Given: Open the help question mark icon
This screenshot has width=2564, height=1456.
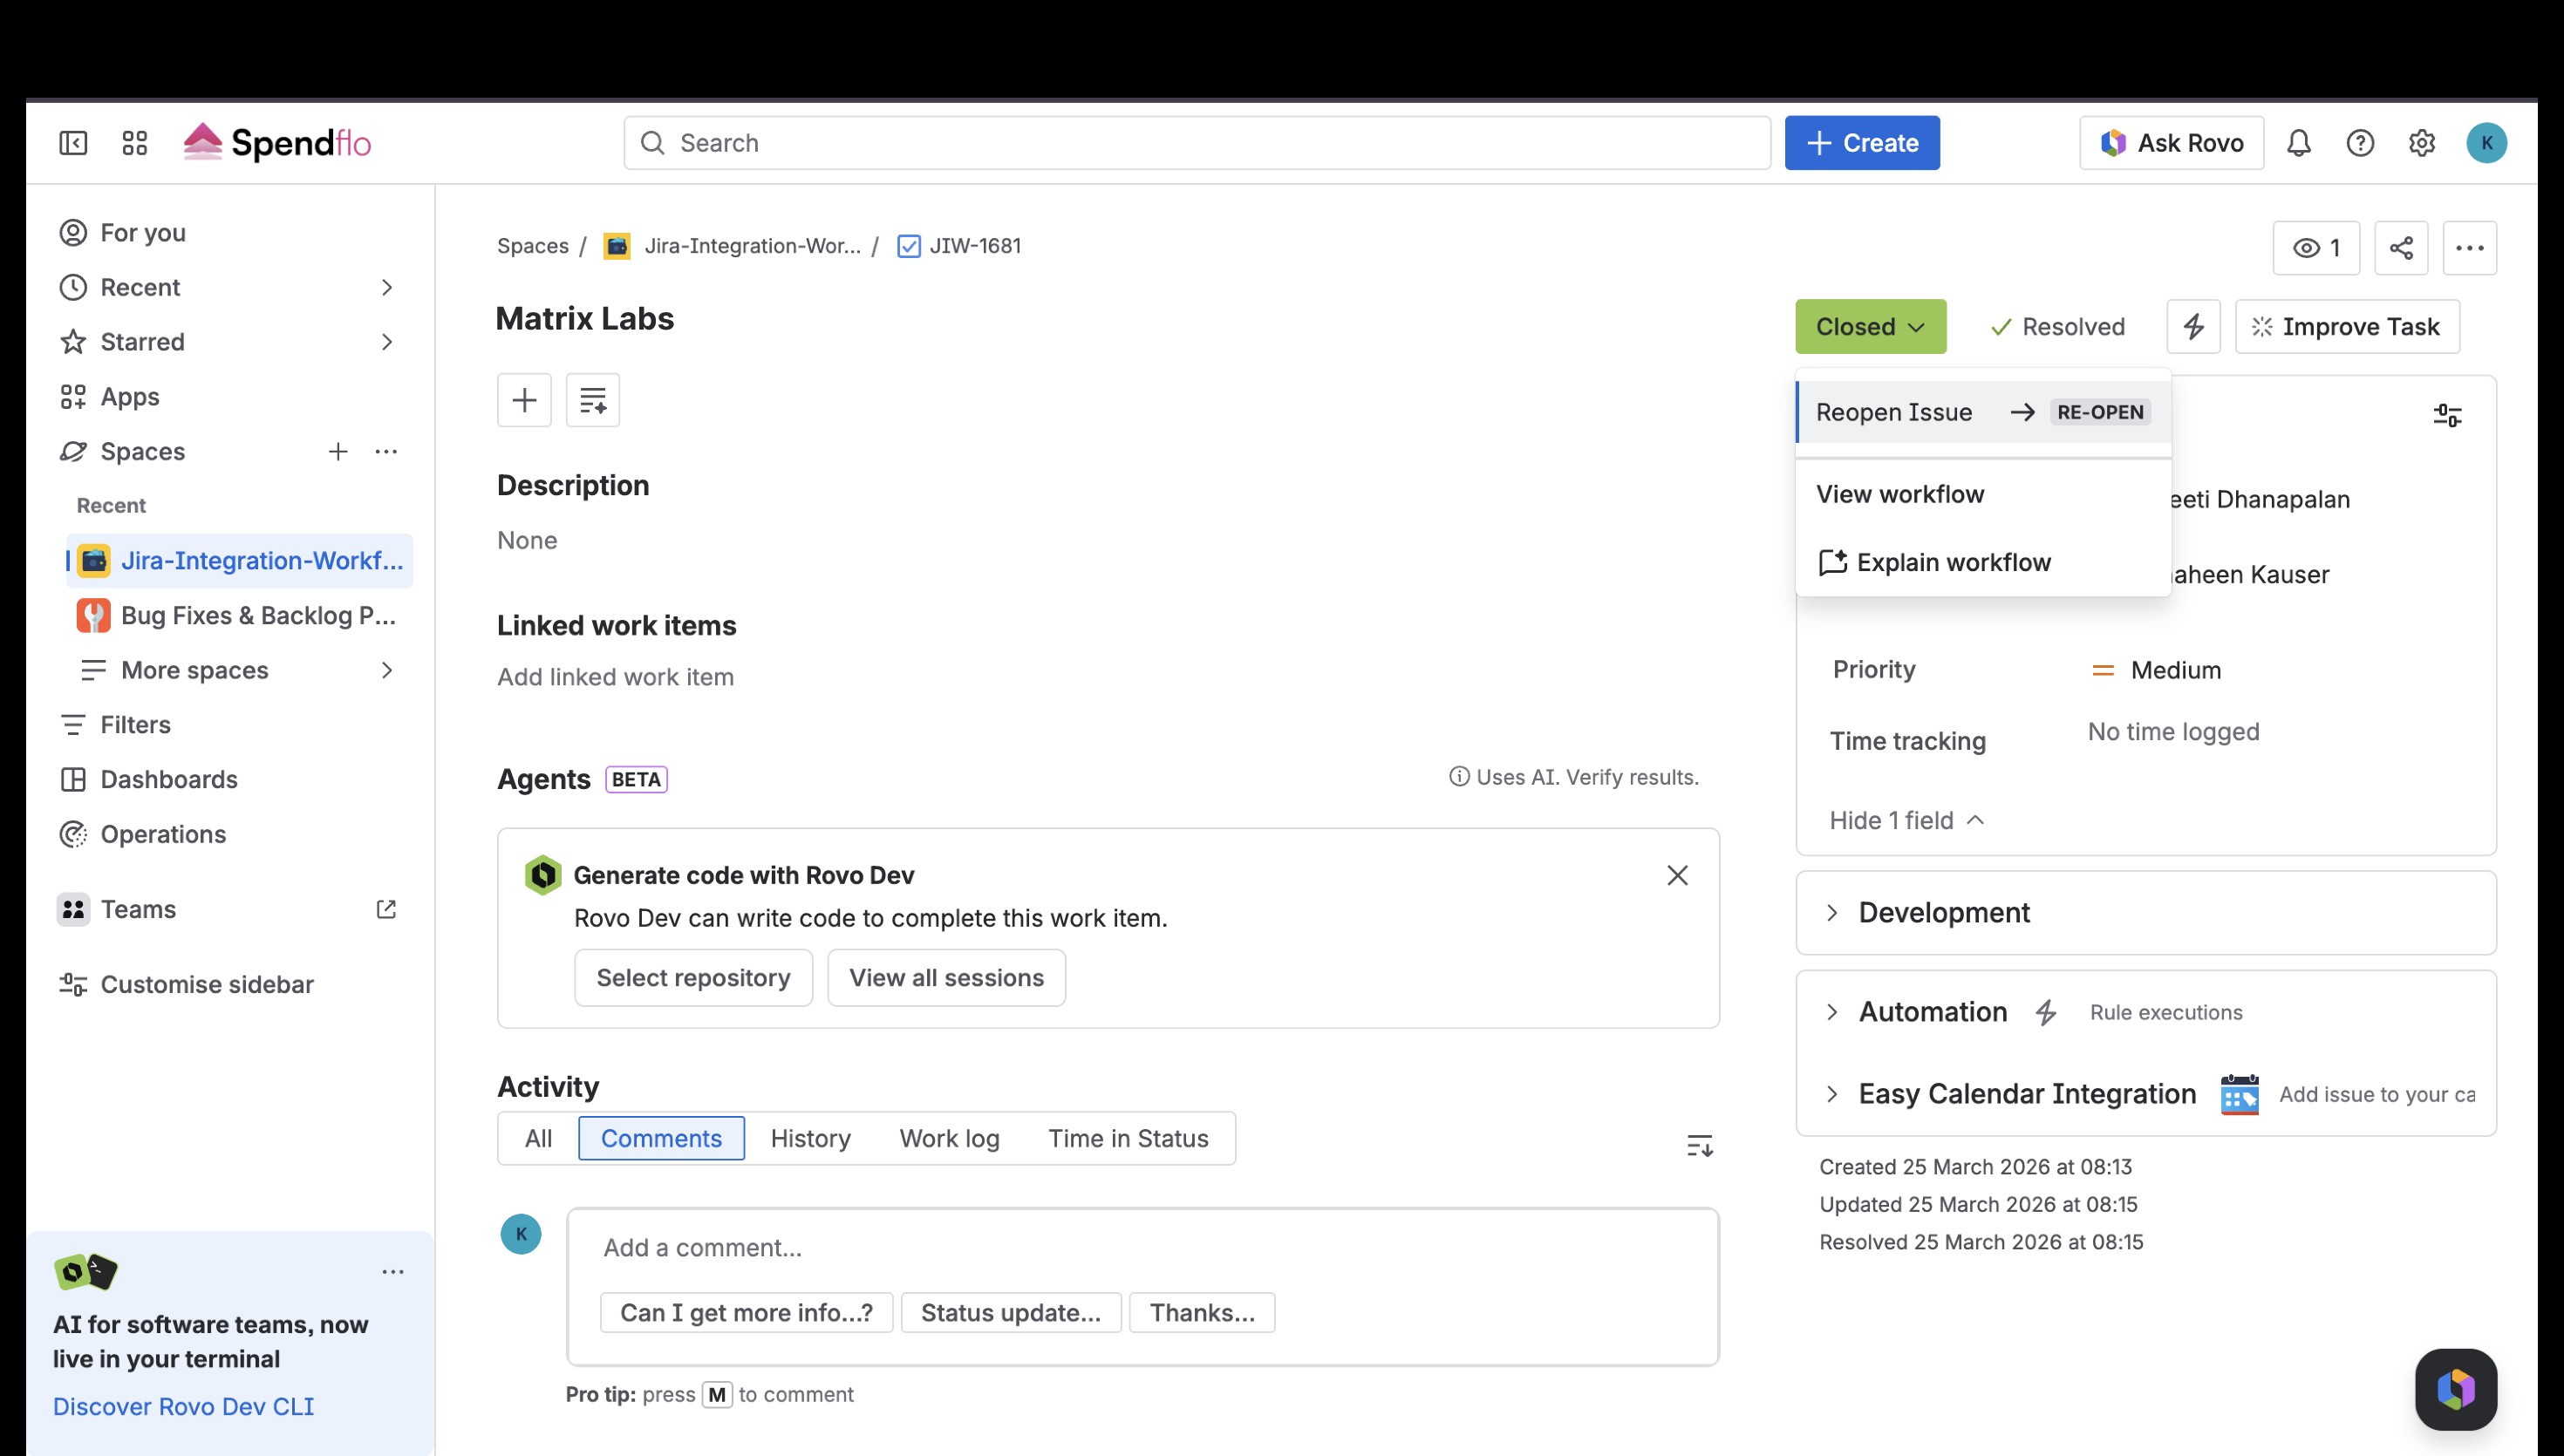Looking at the screenshot, I should click(2360, 143).
